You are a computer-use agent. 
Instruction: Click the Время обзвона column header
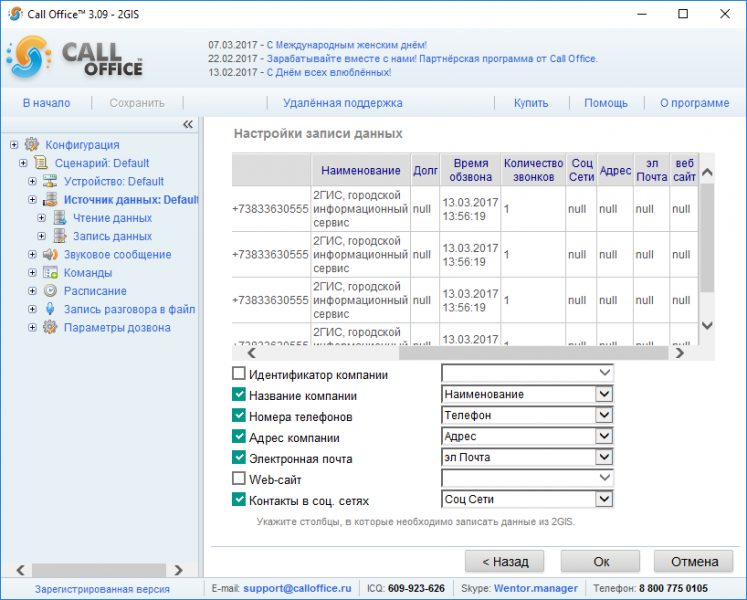click(x=470, y=170)
